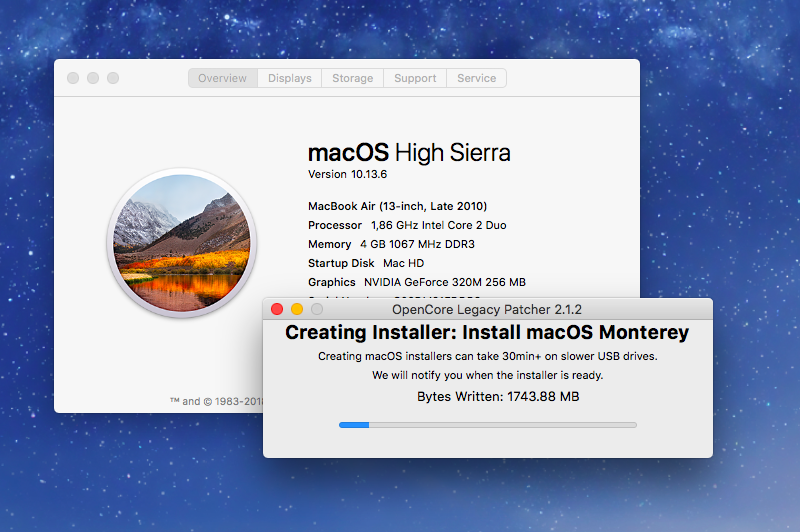Go to the Support tab
This screenshot has height=532, width=800.
(415, 78)
